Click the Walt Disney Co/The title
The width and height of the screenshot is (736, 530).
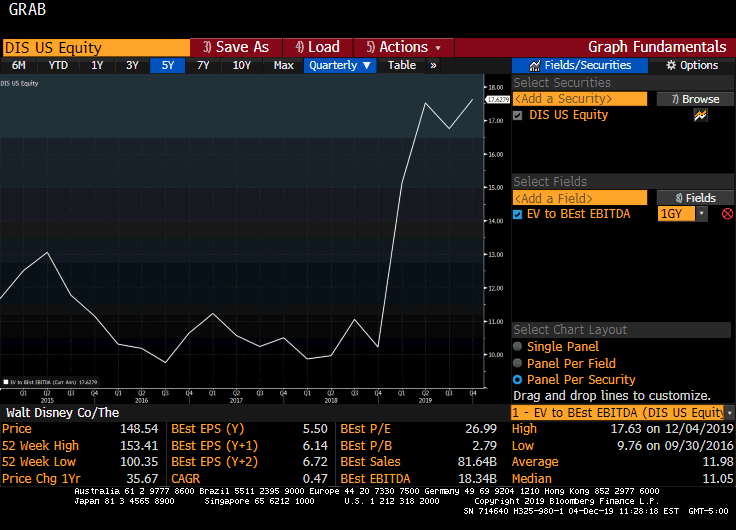pos(62,413)
